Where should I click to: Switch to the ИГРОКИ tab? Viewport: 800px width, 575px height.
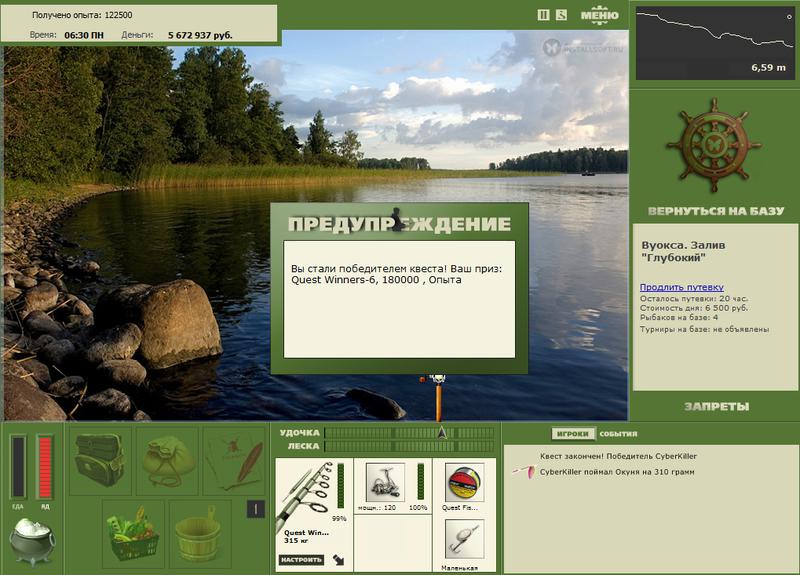tap(573, 434)
